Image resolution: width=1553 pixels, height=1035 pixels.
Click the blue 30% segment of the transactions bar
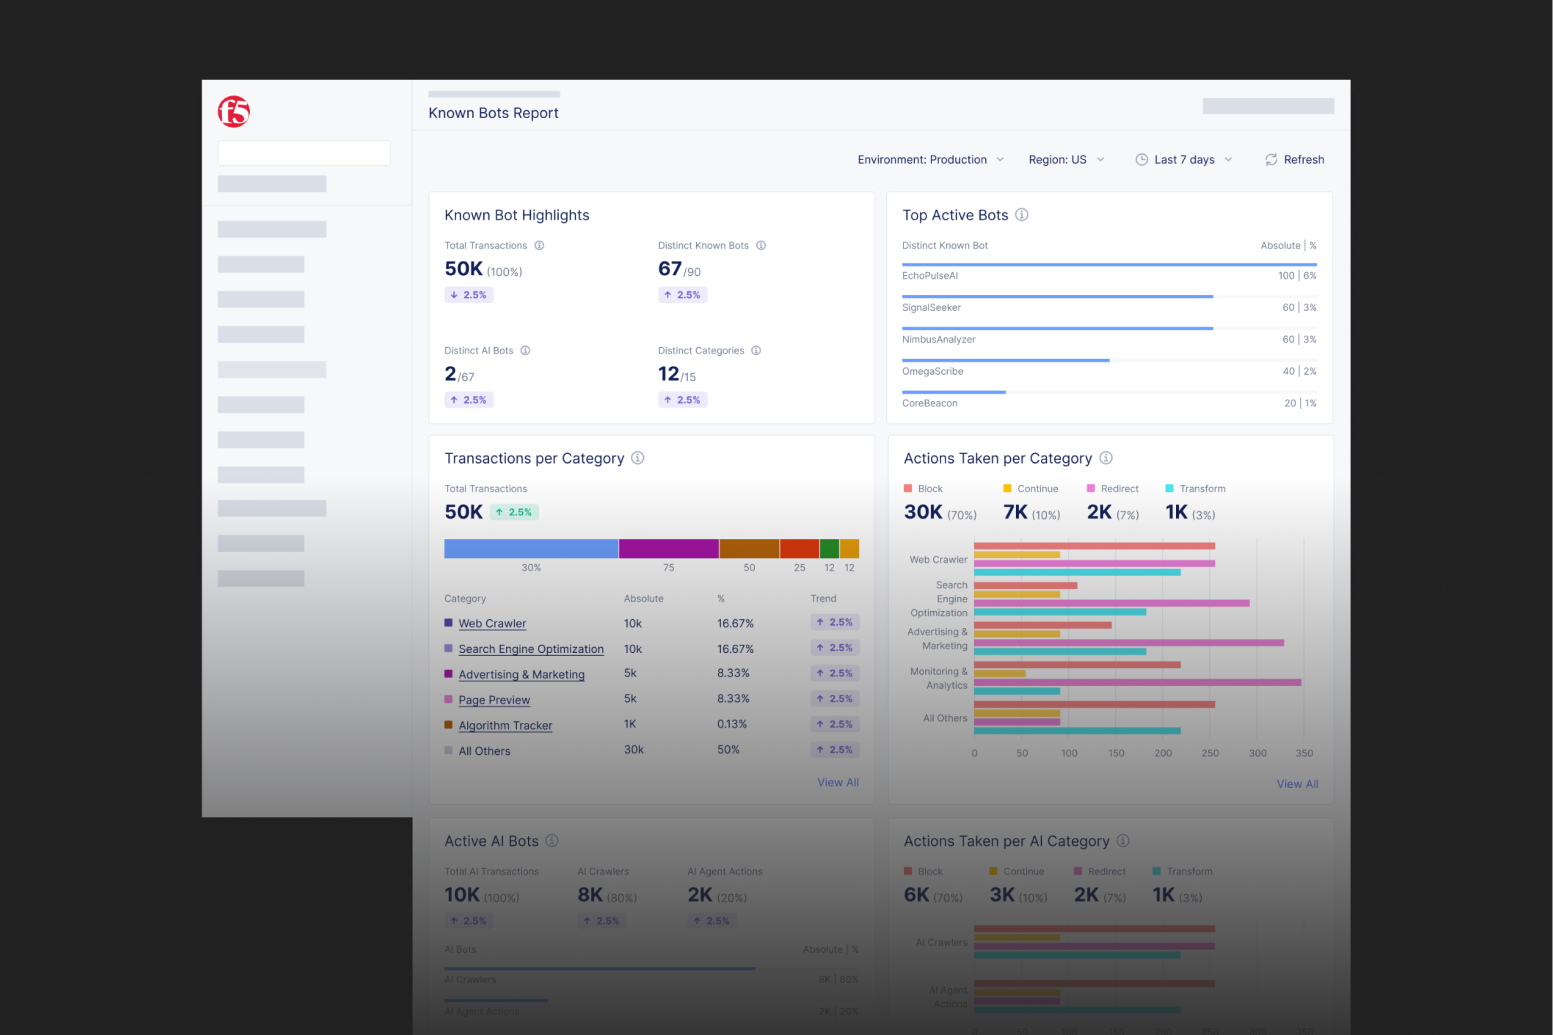point(531,549)
